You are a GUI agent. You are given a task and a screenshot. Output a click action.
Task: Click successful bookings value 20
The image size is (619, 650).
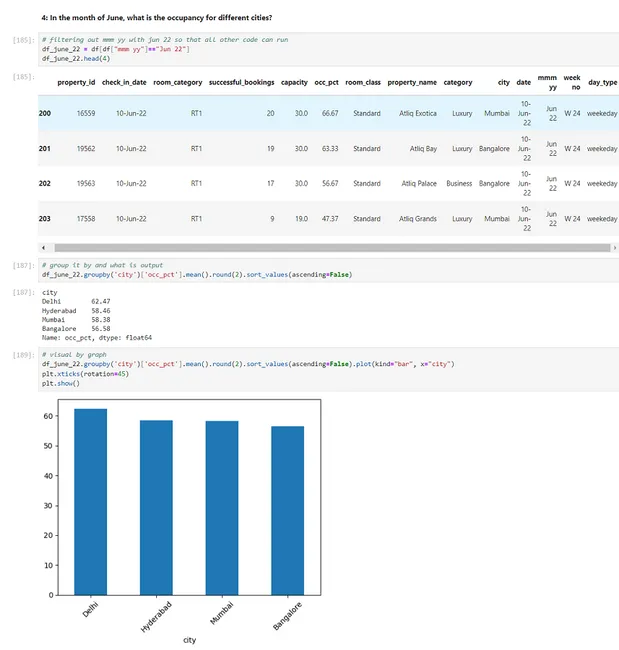(x=270, y=113)
